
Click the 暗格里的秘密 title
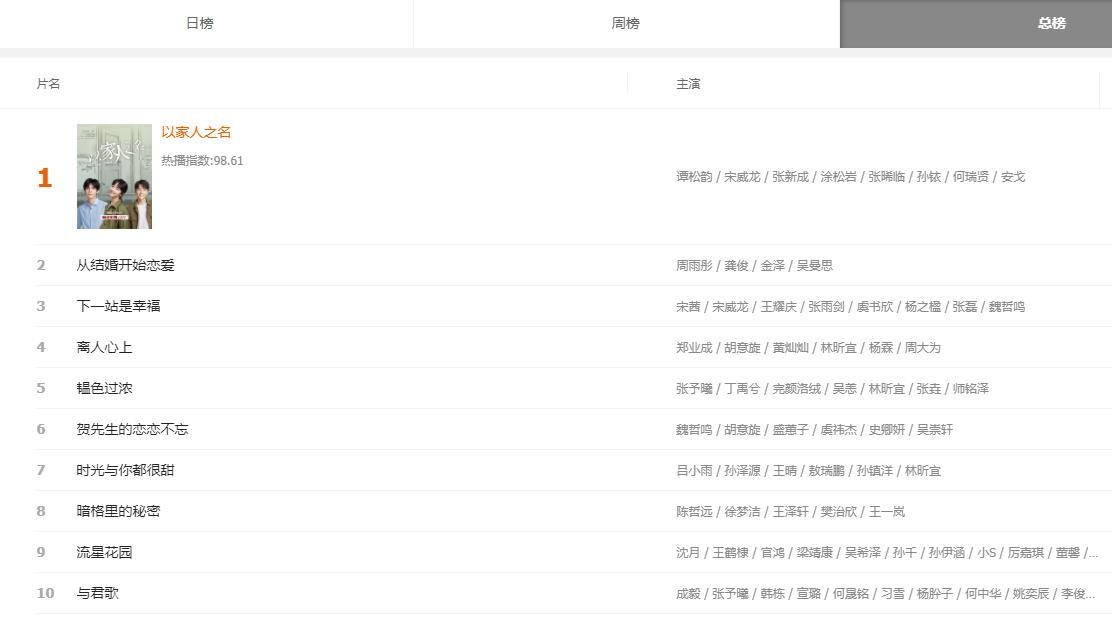coord(118,511)
